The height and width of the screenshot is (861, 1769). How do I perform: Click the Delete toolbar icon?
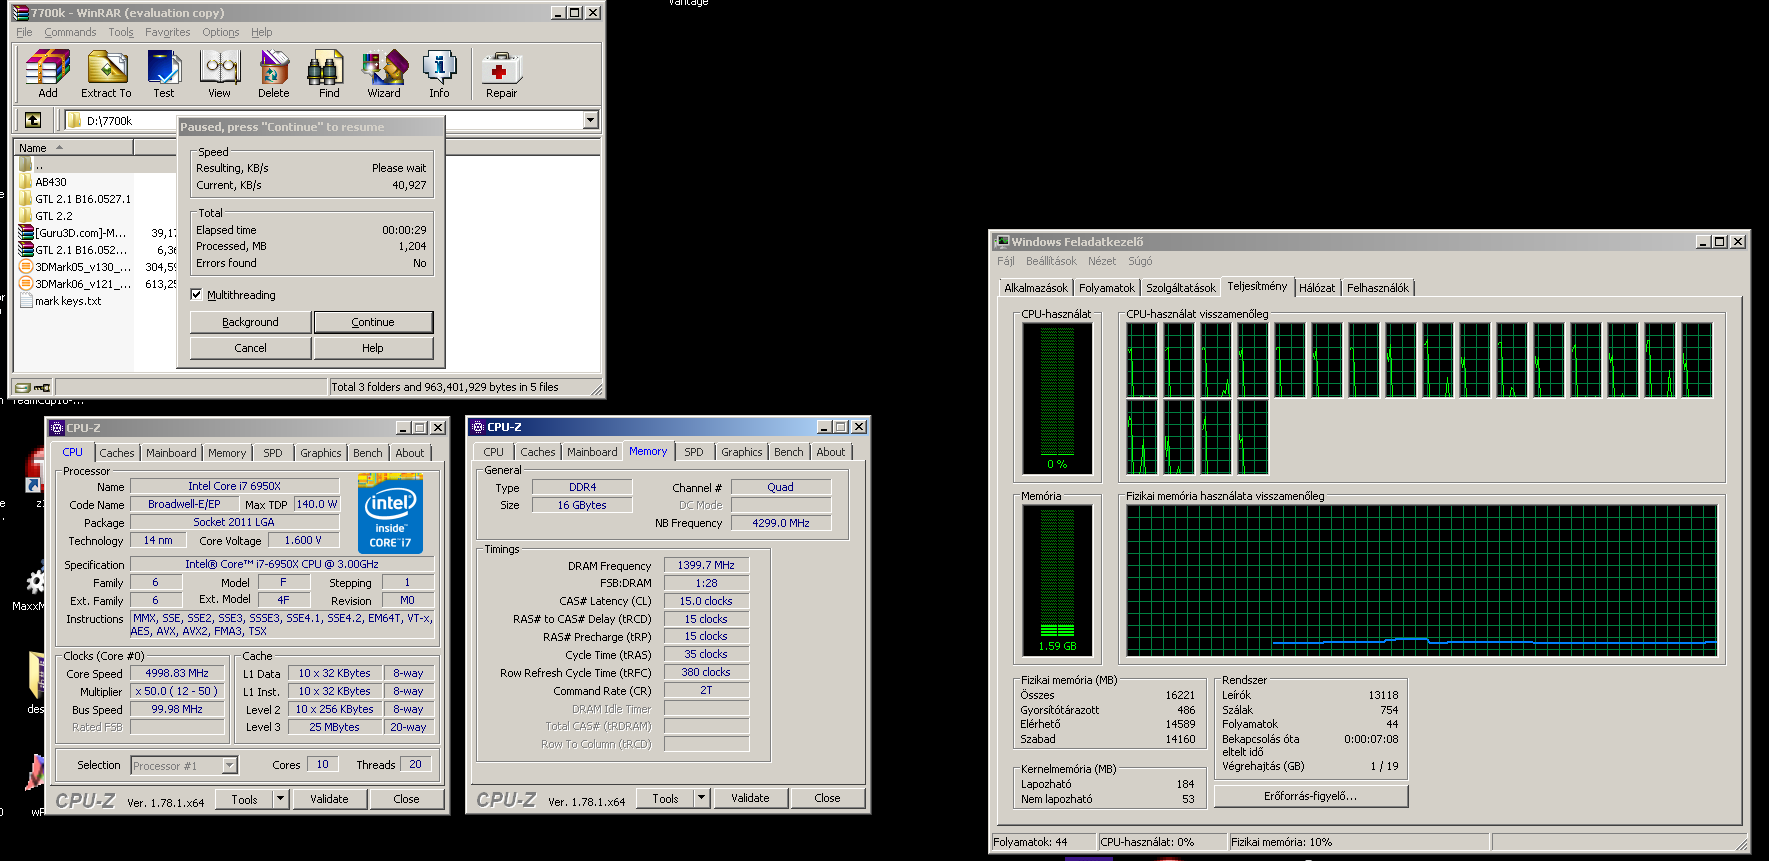pos(274,75)
